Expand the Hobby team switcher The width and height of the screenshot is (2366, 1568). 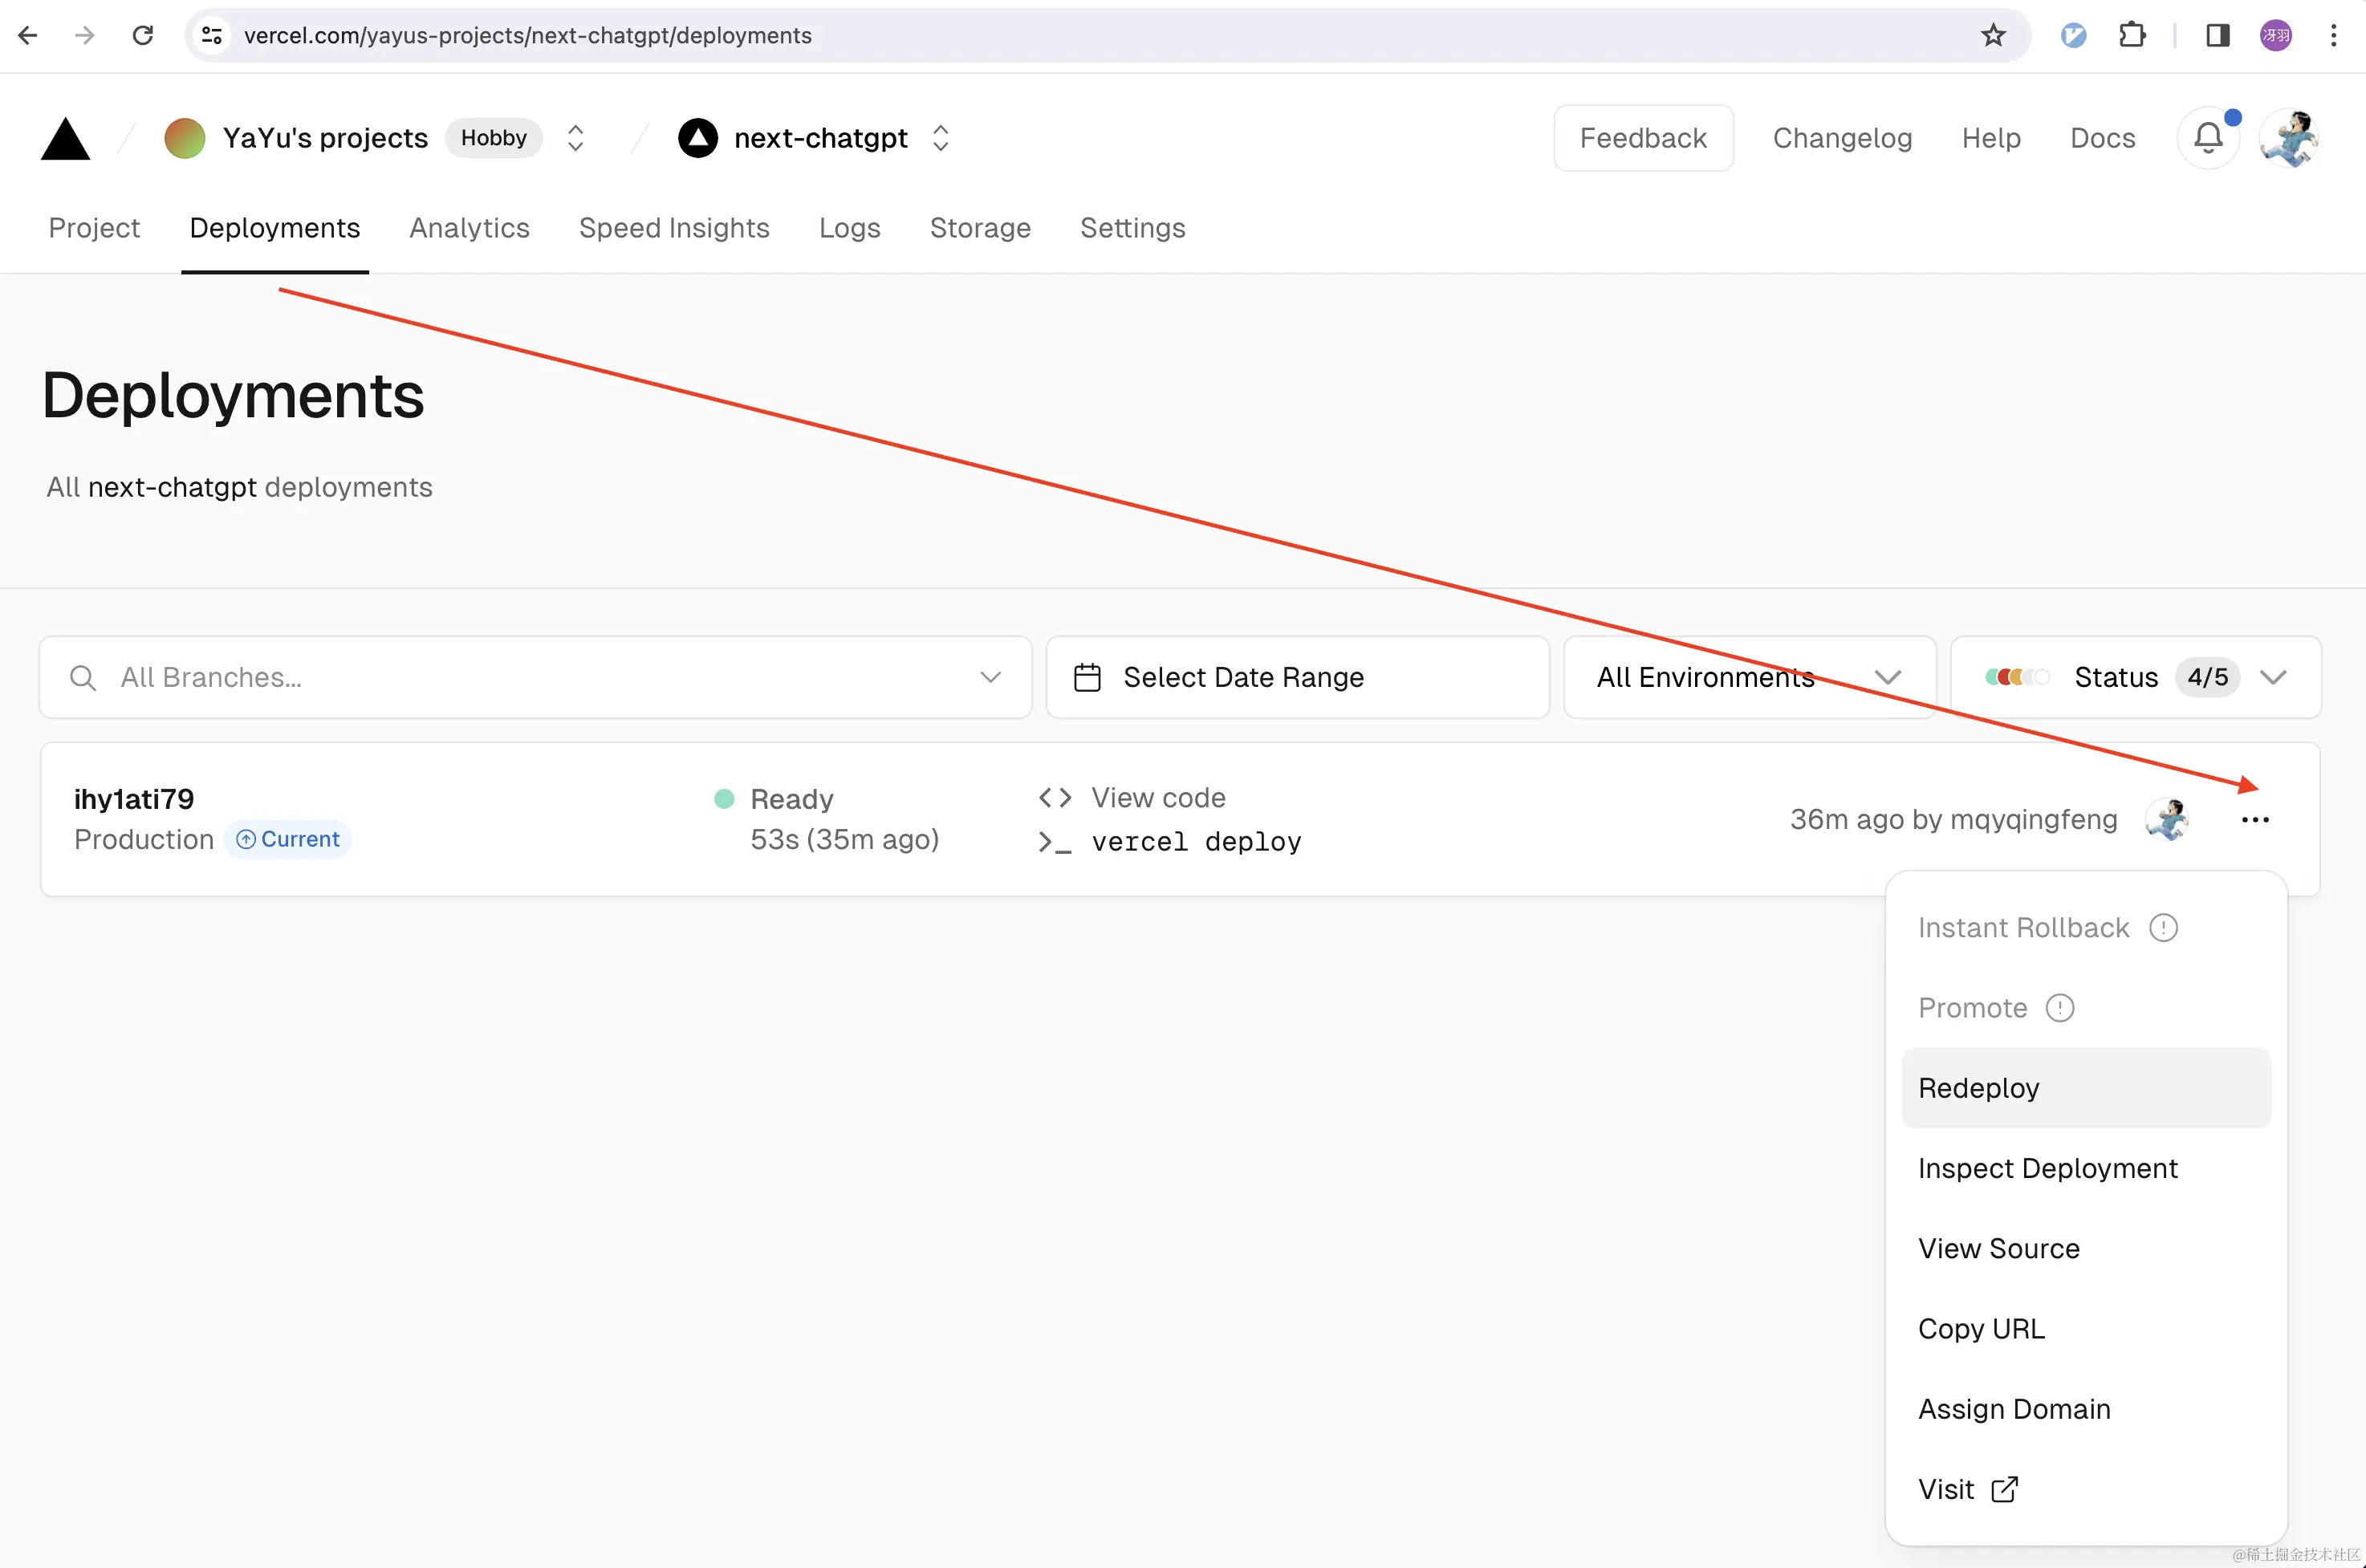pyautogui.click(x=575, y=138)
